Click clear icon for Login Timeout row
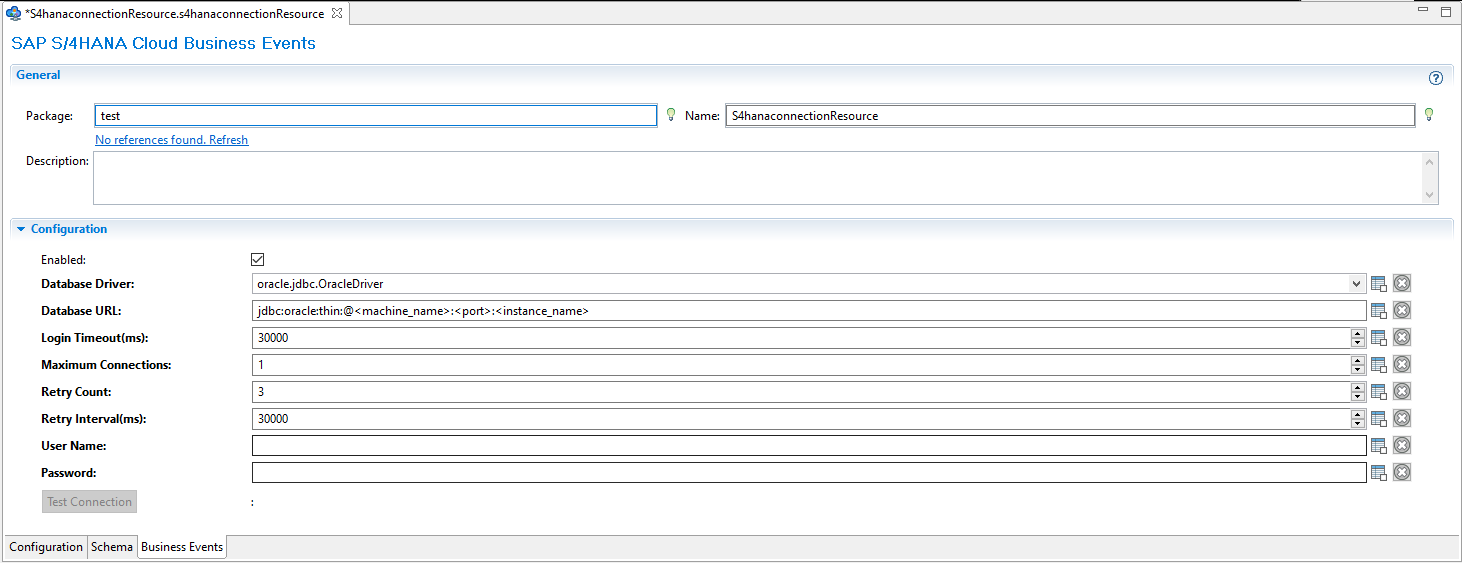The height and width of the screenshot is (563, 1462). (1402, 338)
